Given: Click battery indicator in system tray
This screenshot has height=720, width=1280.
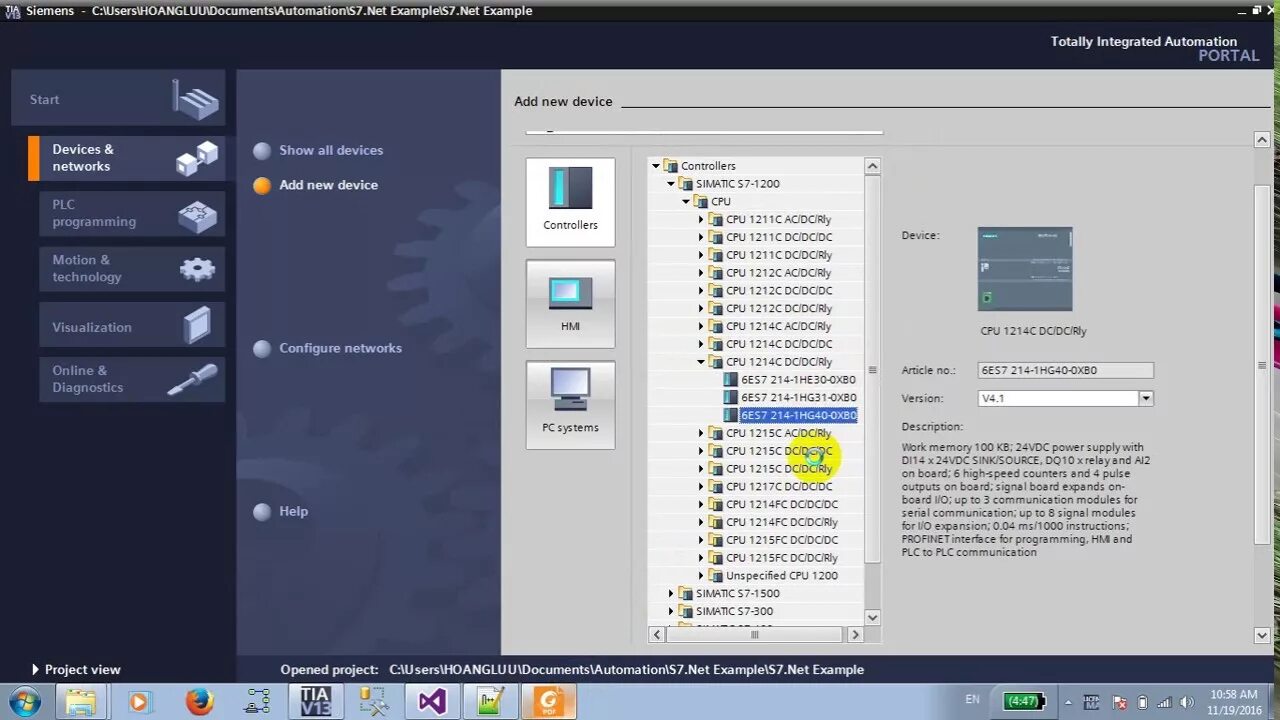Looking at the screenshot, I should [1026, 701].
